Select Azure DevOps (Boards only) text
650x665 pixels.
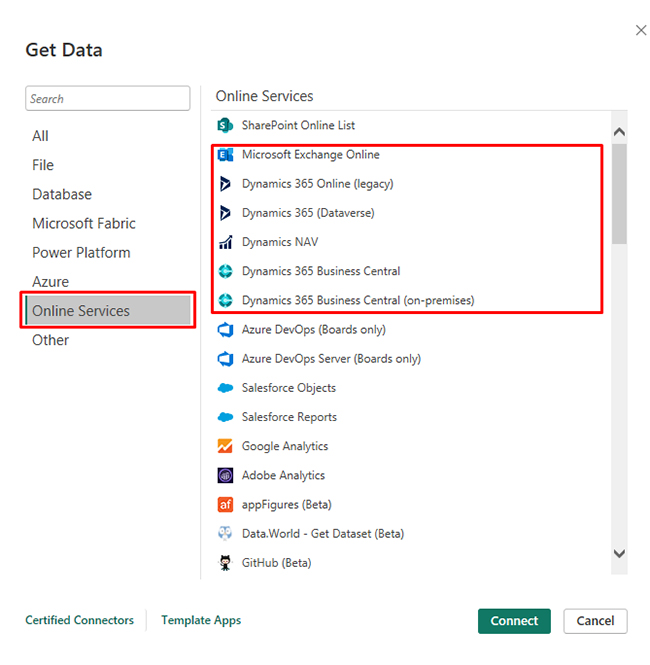click(x=314, y=330)
